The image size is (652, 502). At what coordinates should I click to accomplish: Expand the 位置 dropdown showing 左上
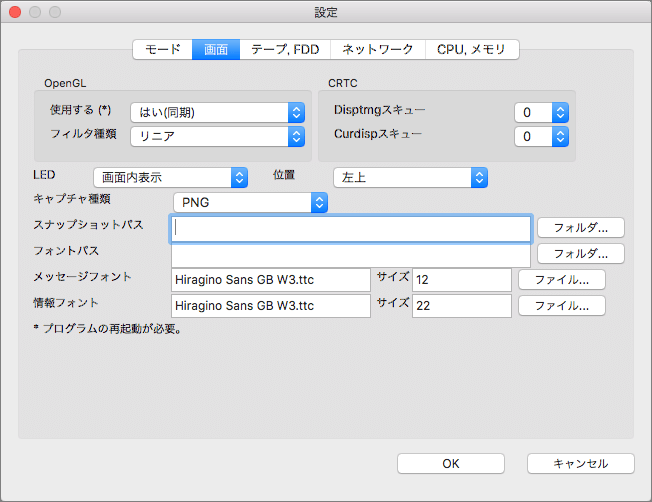(x=410, y=178)
